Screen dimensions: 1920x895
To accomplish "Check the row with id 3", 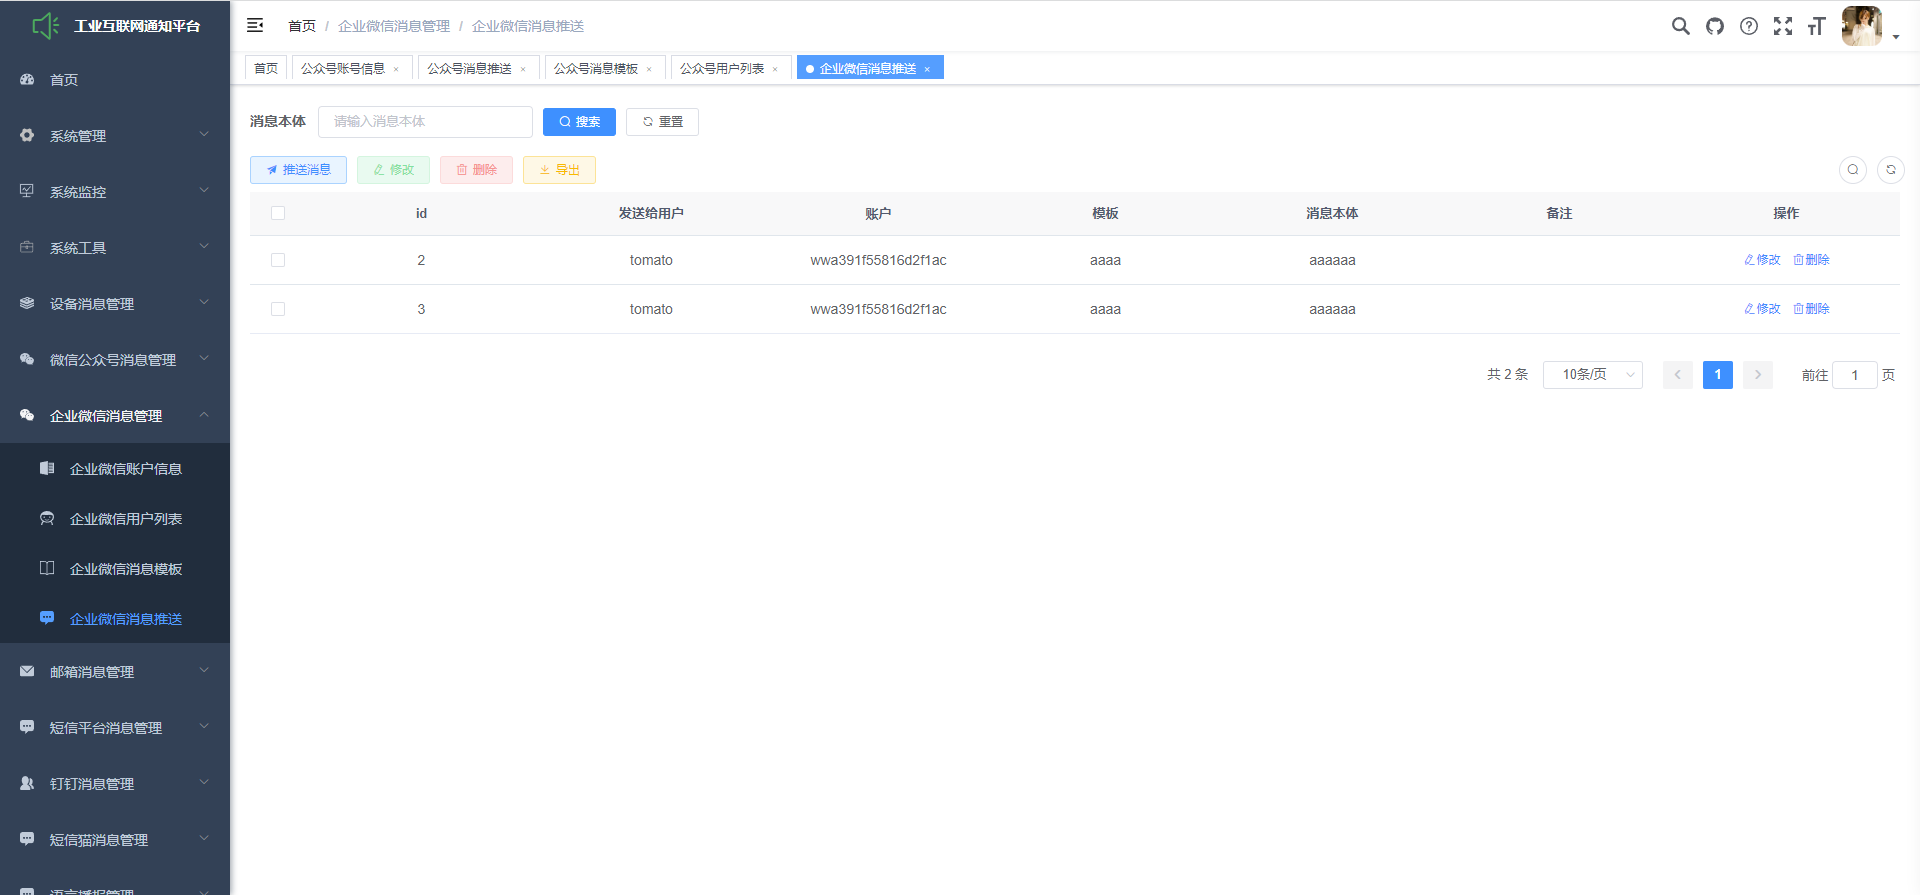I will 278,309.
